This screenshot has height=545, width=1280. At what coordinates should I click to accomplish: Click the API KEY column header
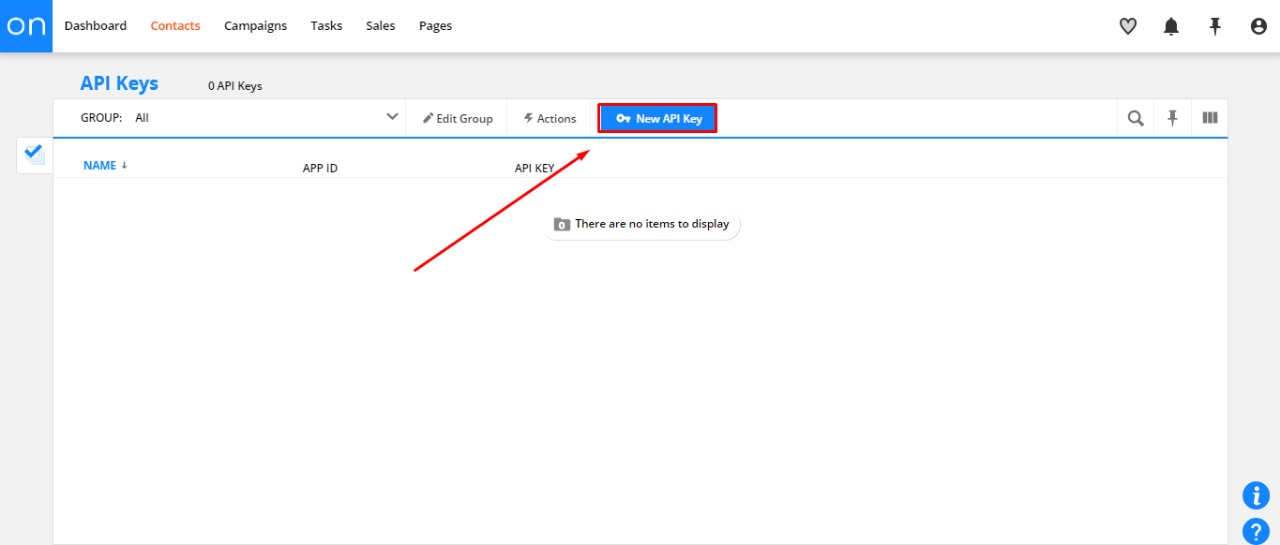(534, 168)
